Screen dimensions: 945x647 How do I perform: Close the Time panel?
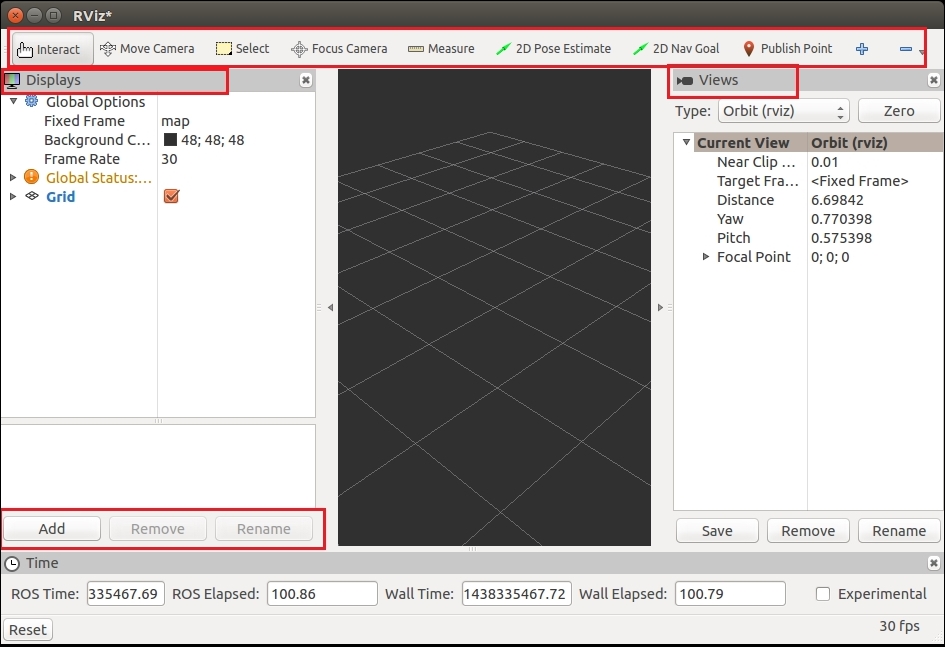(934, 563)
